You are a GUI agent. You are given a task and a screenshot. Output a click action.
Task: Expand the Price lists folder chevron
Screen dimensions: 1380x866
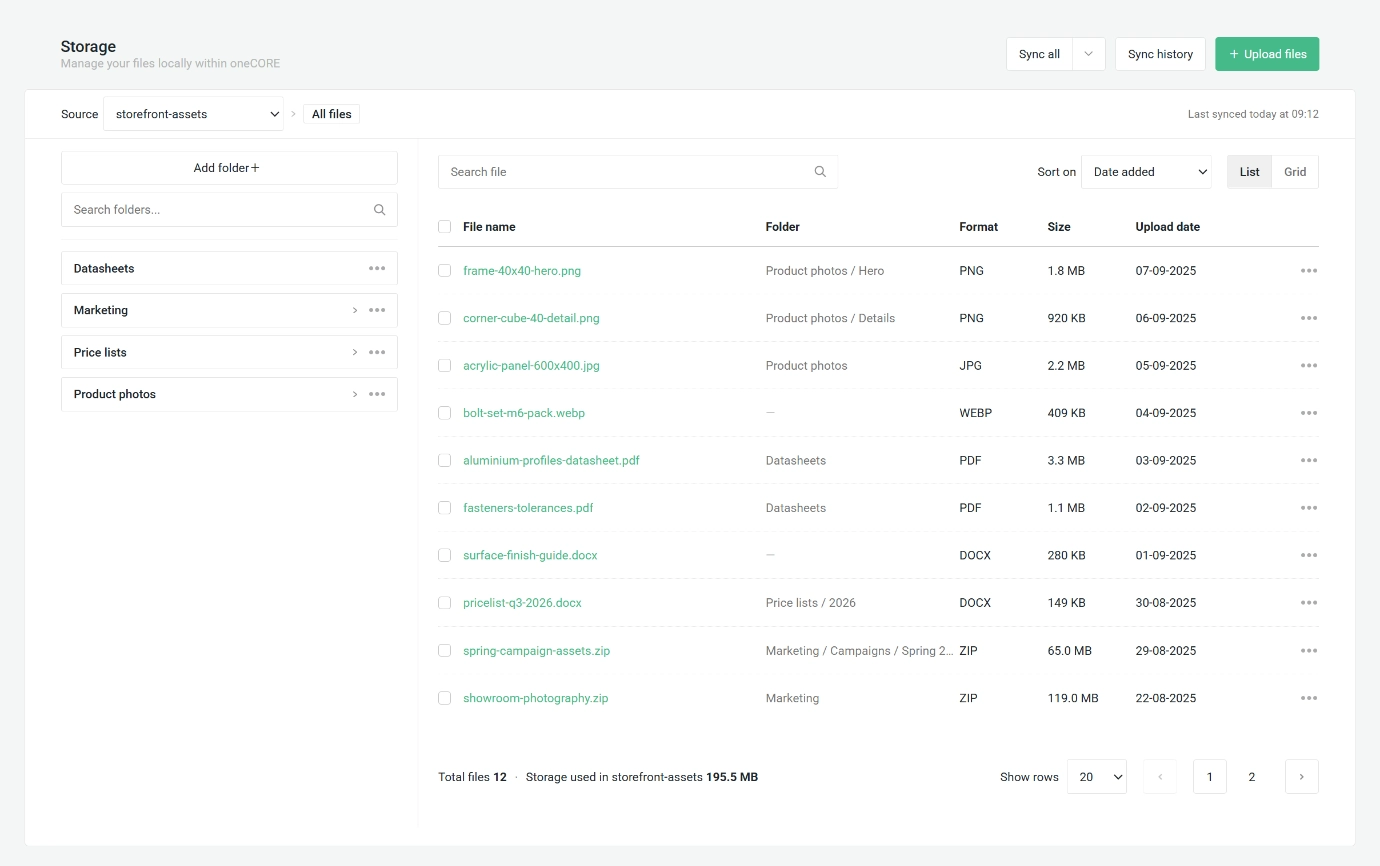(355, 352)
